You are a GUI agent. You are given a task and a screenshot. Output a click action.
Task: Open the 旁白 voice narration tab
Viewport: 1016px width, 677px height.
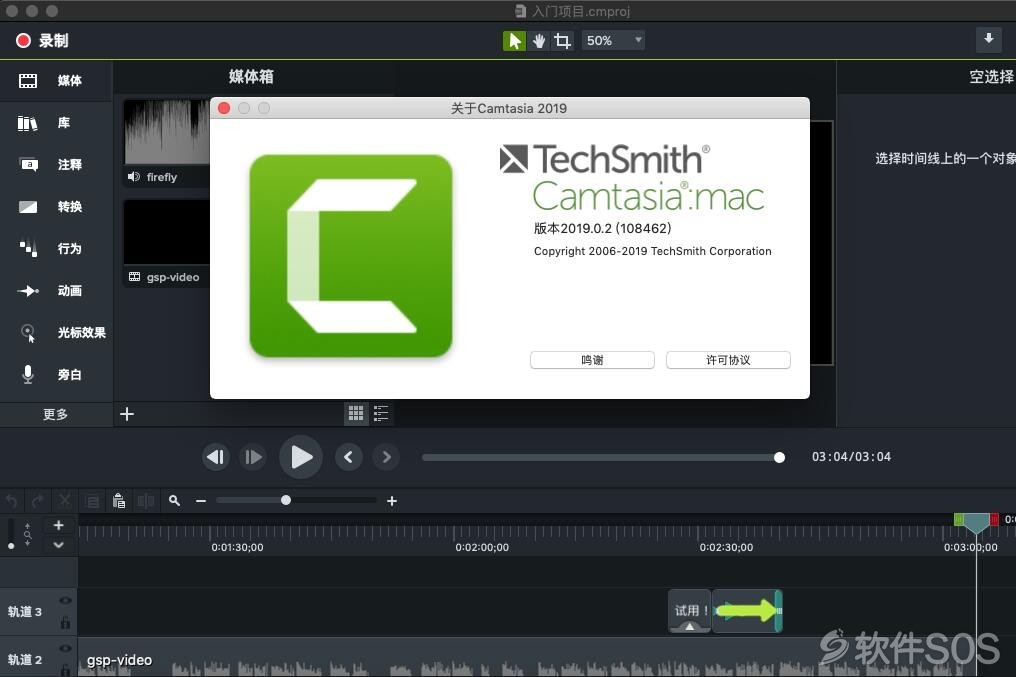(x=56, y=374)
